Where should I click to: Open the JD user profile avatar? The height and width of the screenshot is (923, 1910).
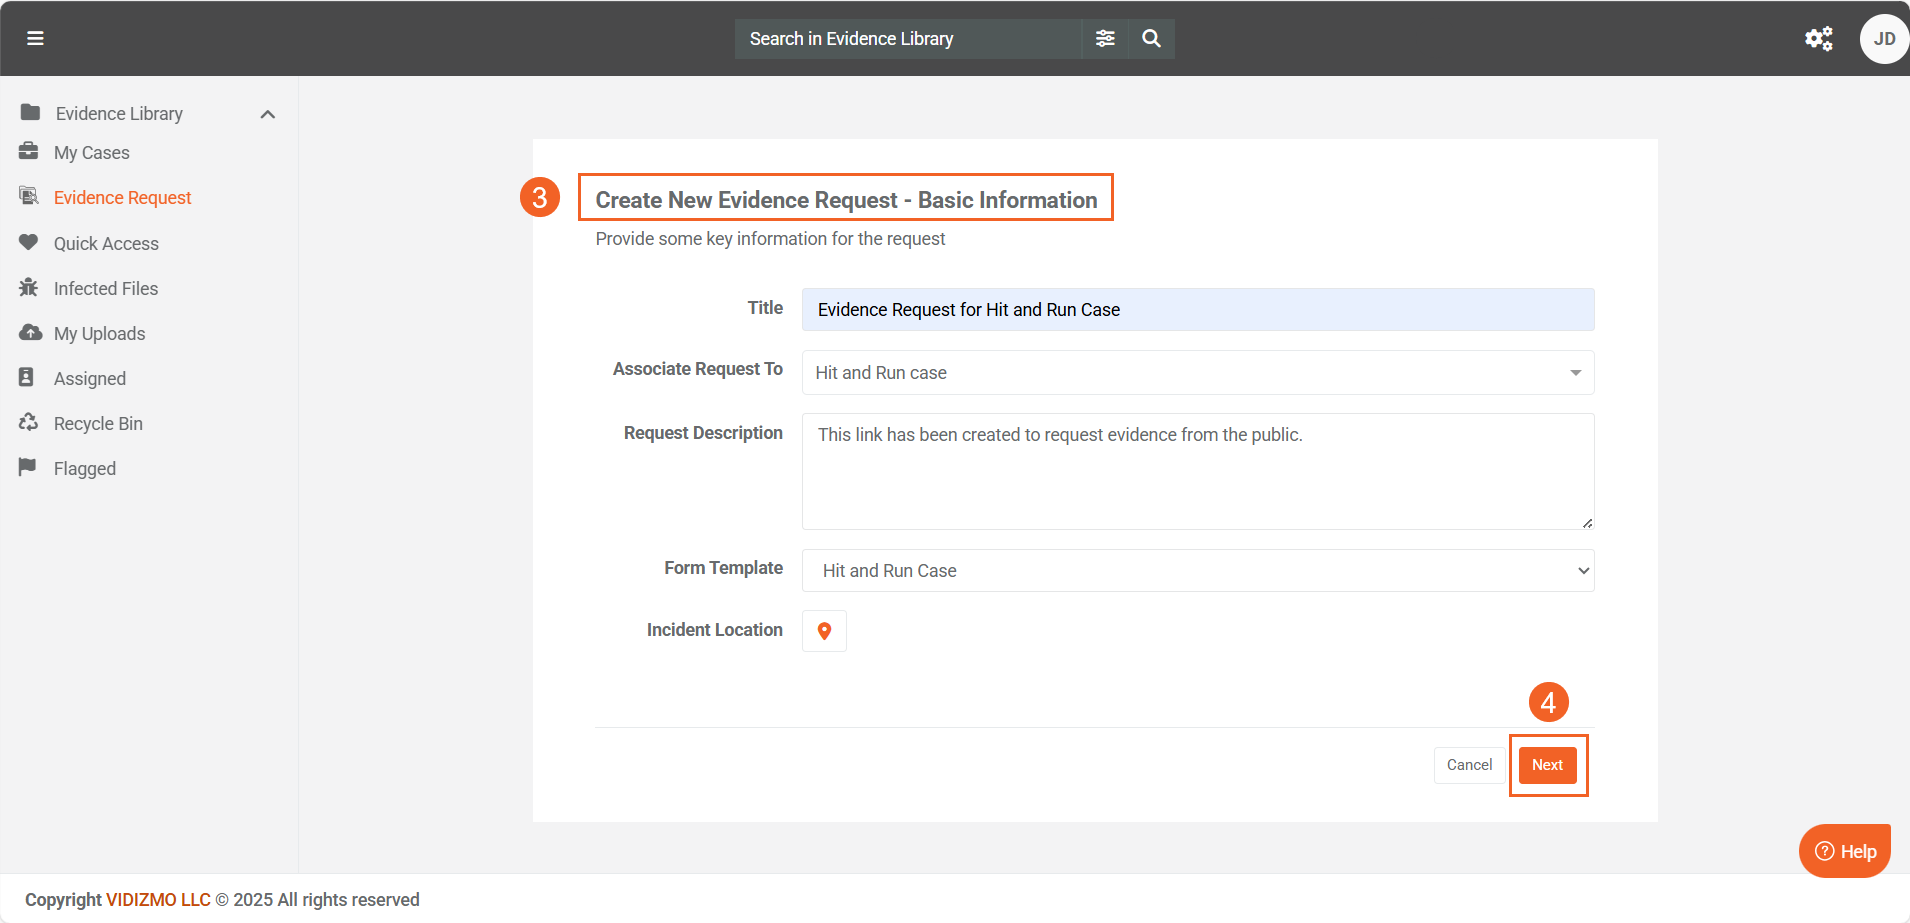(x=1883, y=39)
